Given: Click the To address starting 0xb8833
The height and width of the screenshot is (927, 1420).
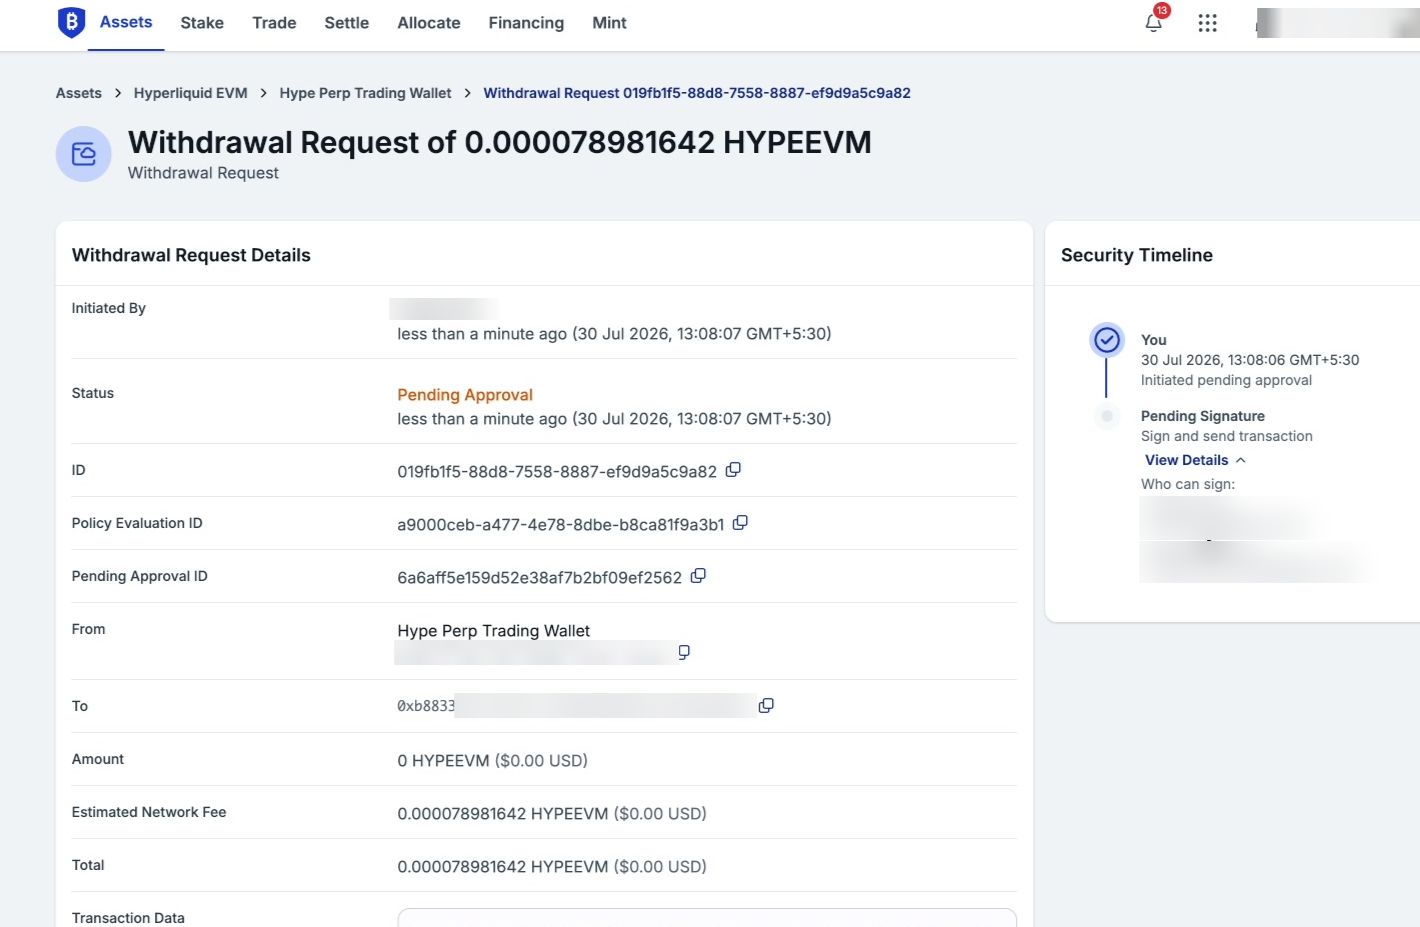Looking at the screenshot, I should pyautogui.click(x=426, y=706).
